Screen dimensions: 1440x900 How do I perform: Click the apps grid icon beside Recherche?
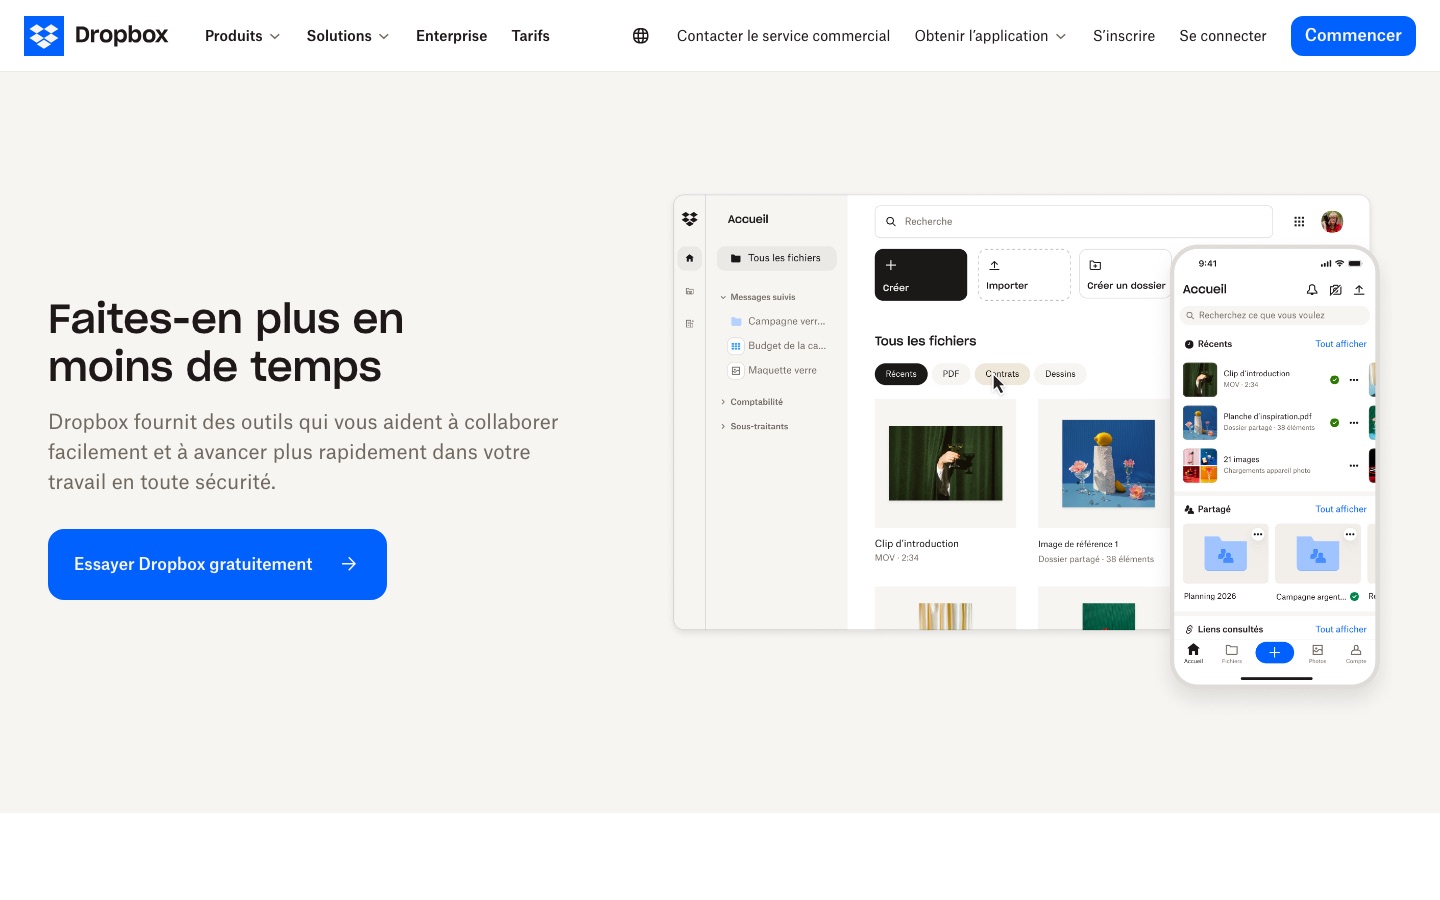(x=1299, y=222)
